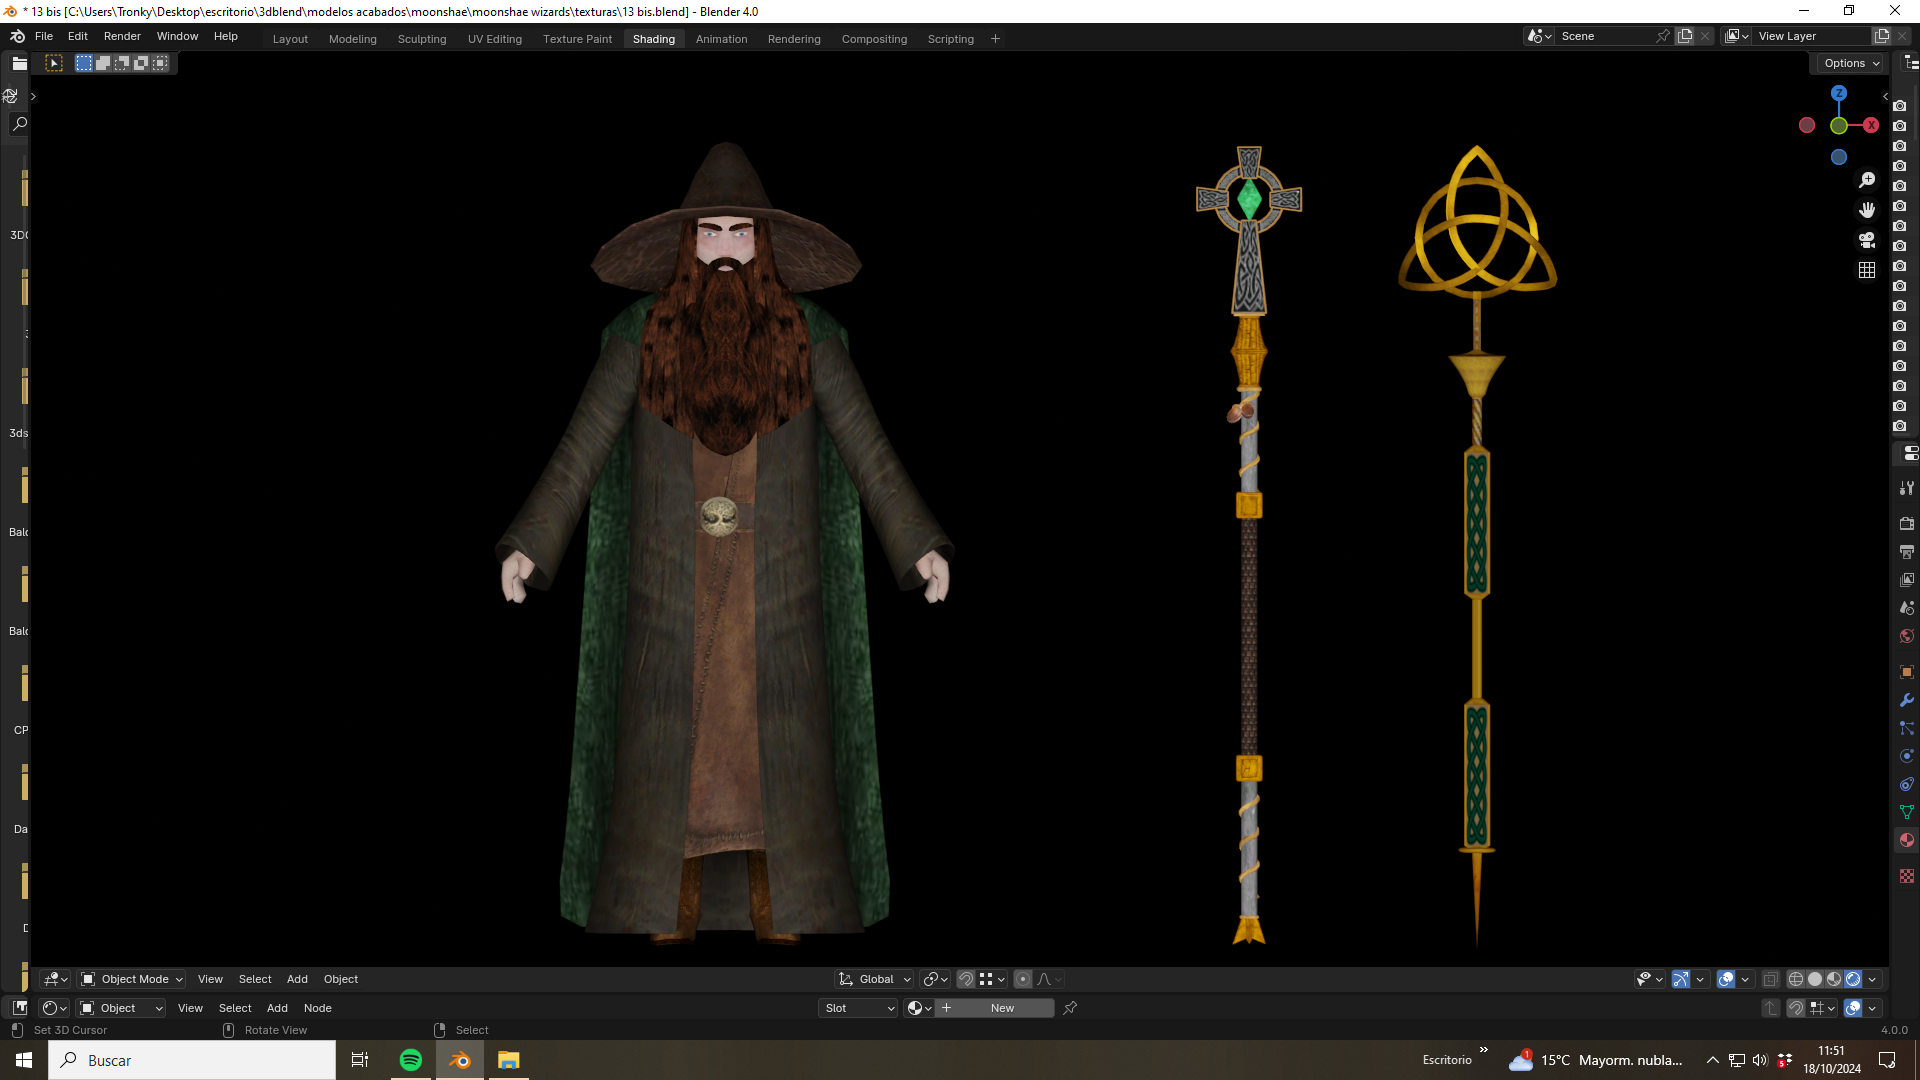Open the Options dropdown in viewport
Screen dimensions: 1920x1080
(x=1851, y=63)
